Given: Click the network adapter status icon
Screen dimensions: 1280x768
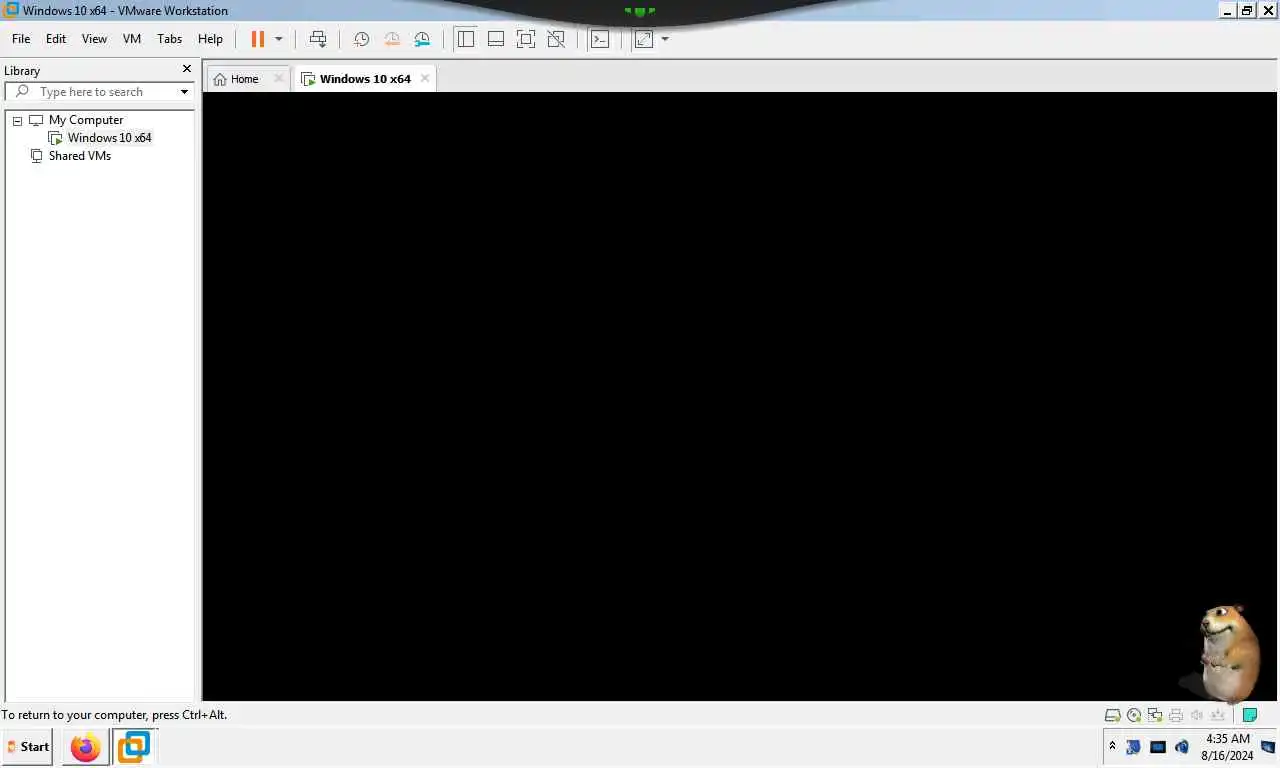Looking at the screenshot, I should (x=1155, y=715).
